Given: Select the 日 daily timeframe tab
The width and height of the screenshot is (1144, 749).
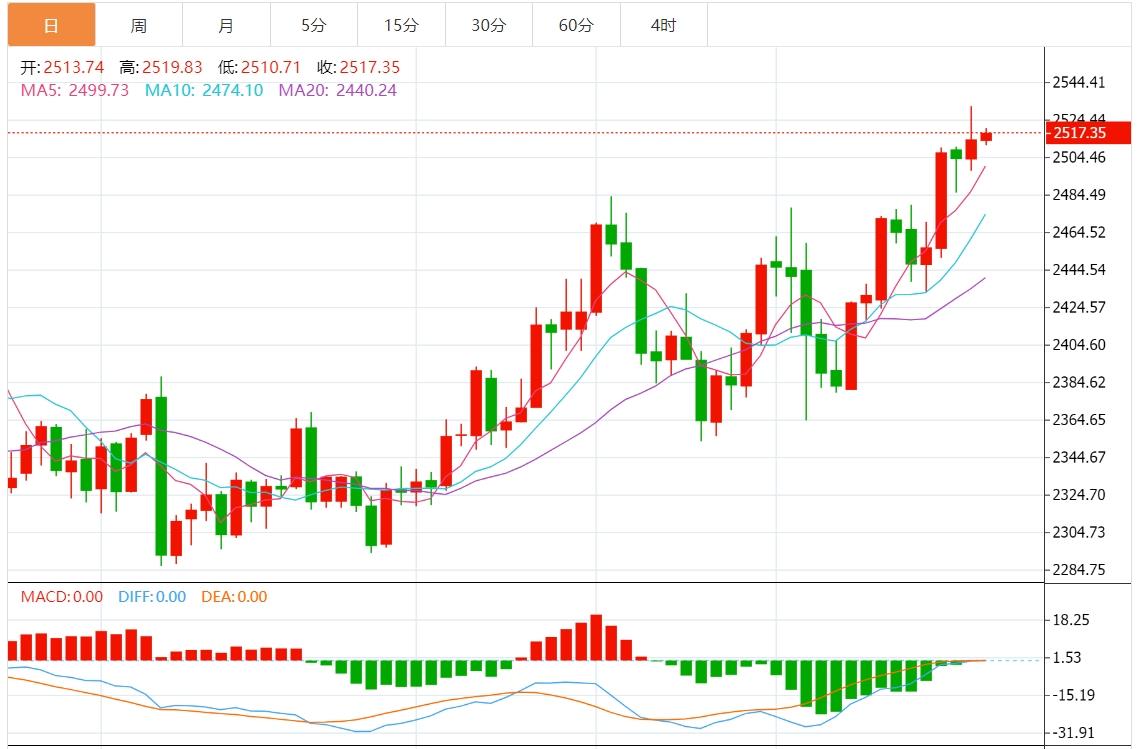Looking at the screenshot, I should click(x=51, y=26).
